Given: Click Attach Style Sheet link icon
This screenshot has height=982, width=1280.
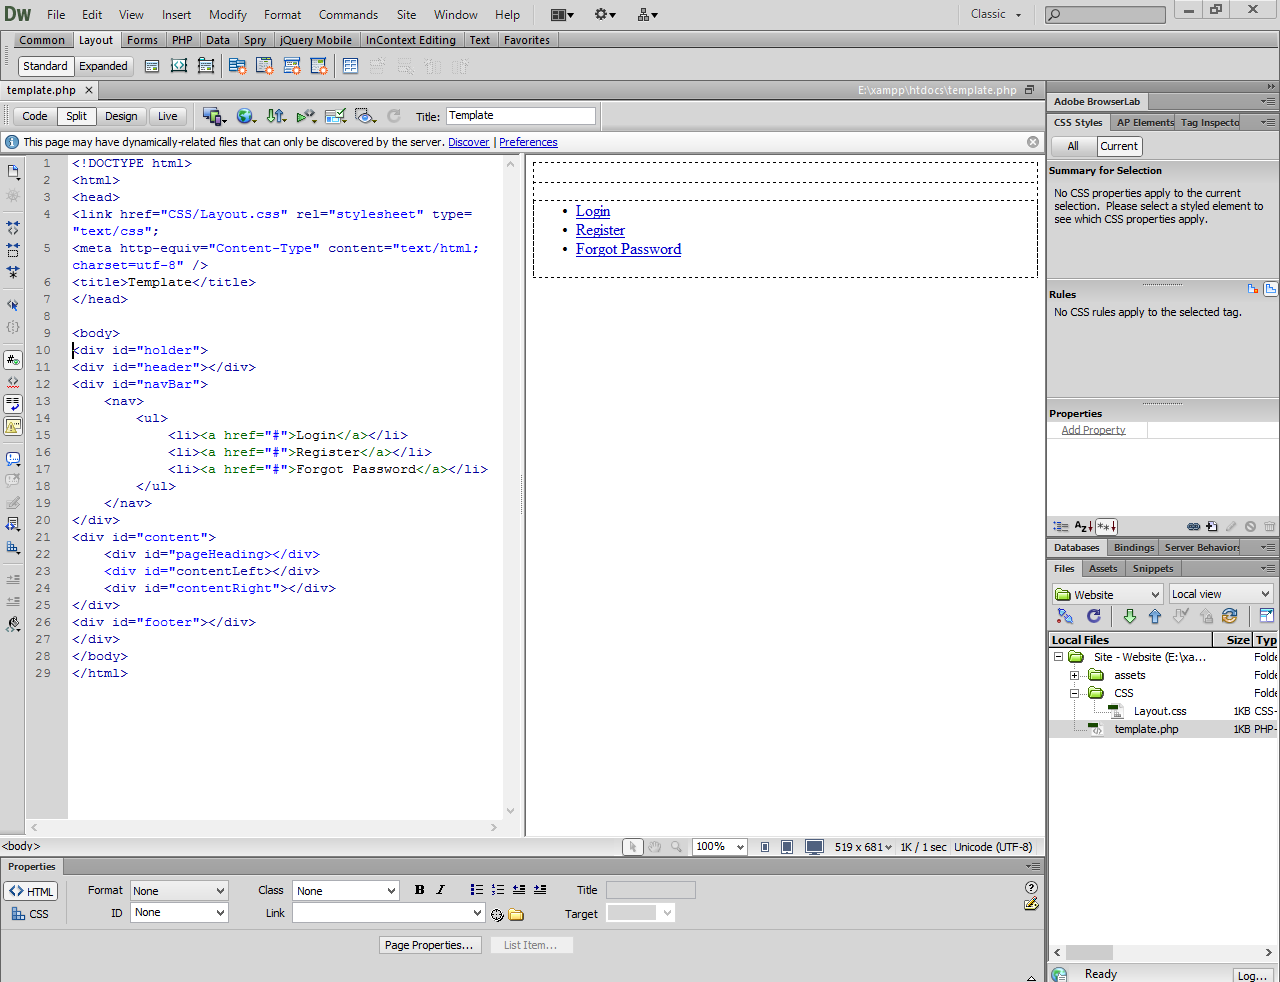Looking at the screenshot, I should [x=1193, y=527].
